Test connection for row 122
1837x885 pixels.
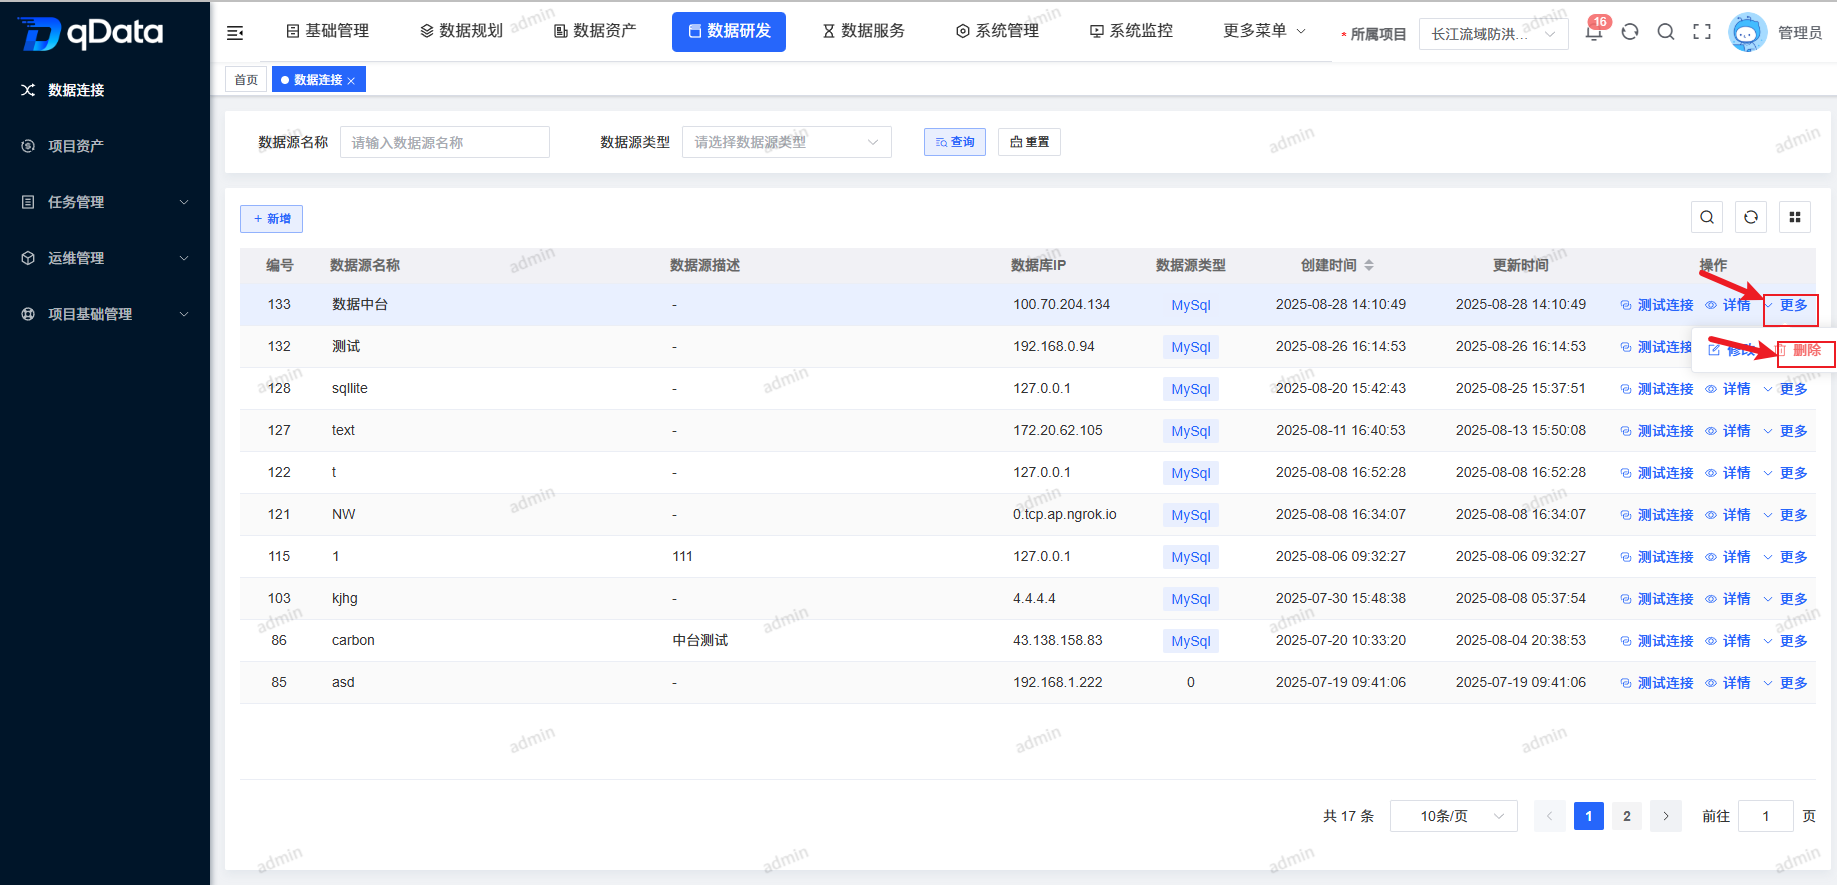(1657, 473)
